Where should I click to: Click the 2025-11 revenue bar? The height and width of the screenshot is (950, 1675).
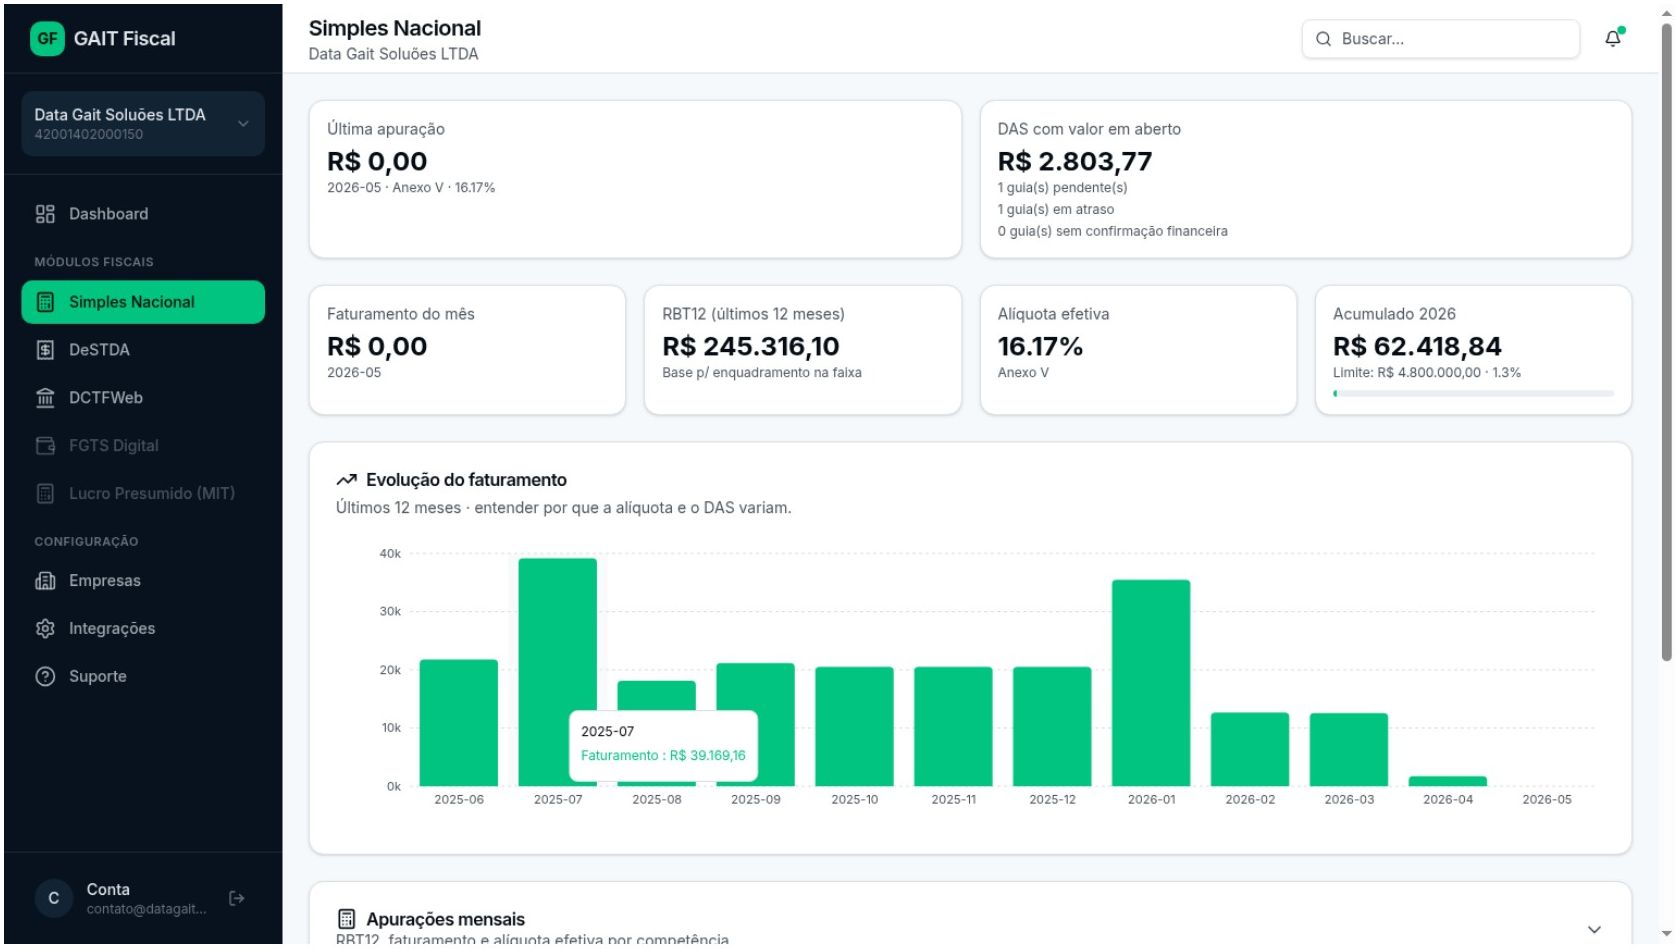(953, 726)
